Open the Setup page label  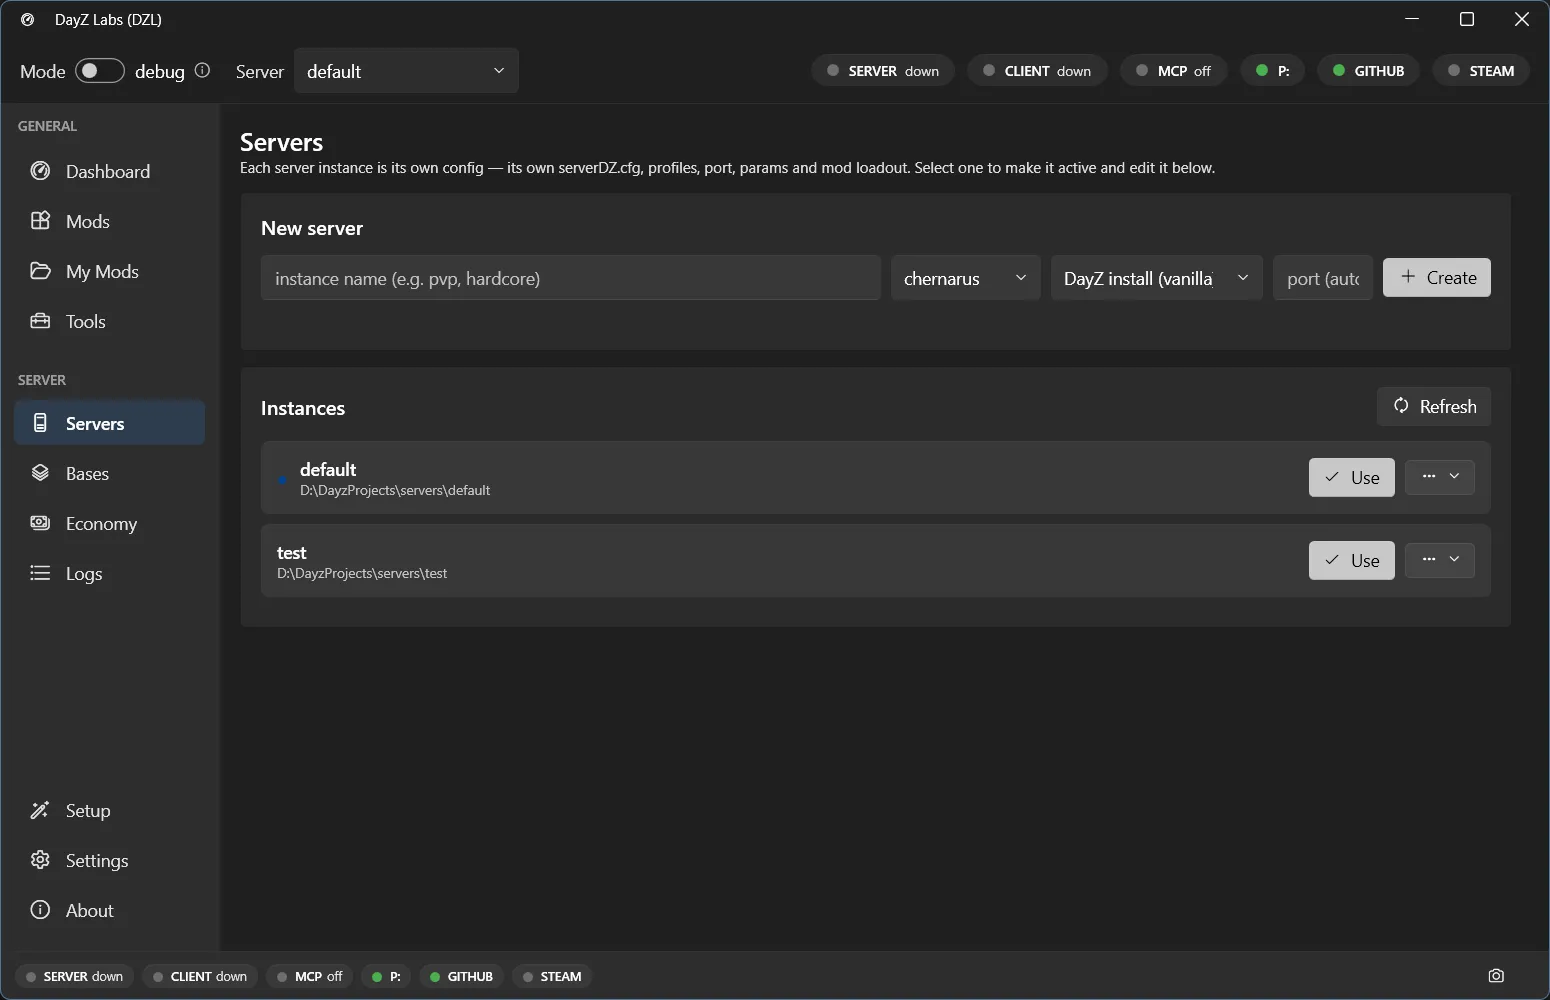[88, 810]
